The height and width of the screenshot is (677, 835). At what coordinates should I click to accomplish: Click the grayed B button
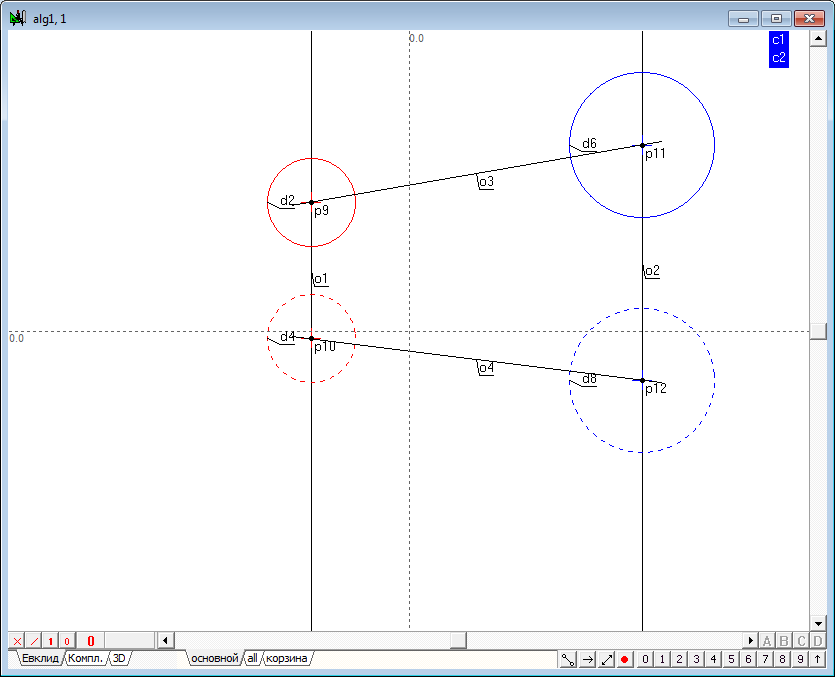tap(784, 641)
